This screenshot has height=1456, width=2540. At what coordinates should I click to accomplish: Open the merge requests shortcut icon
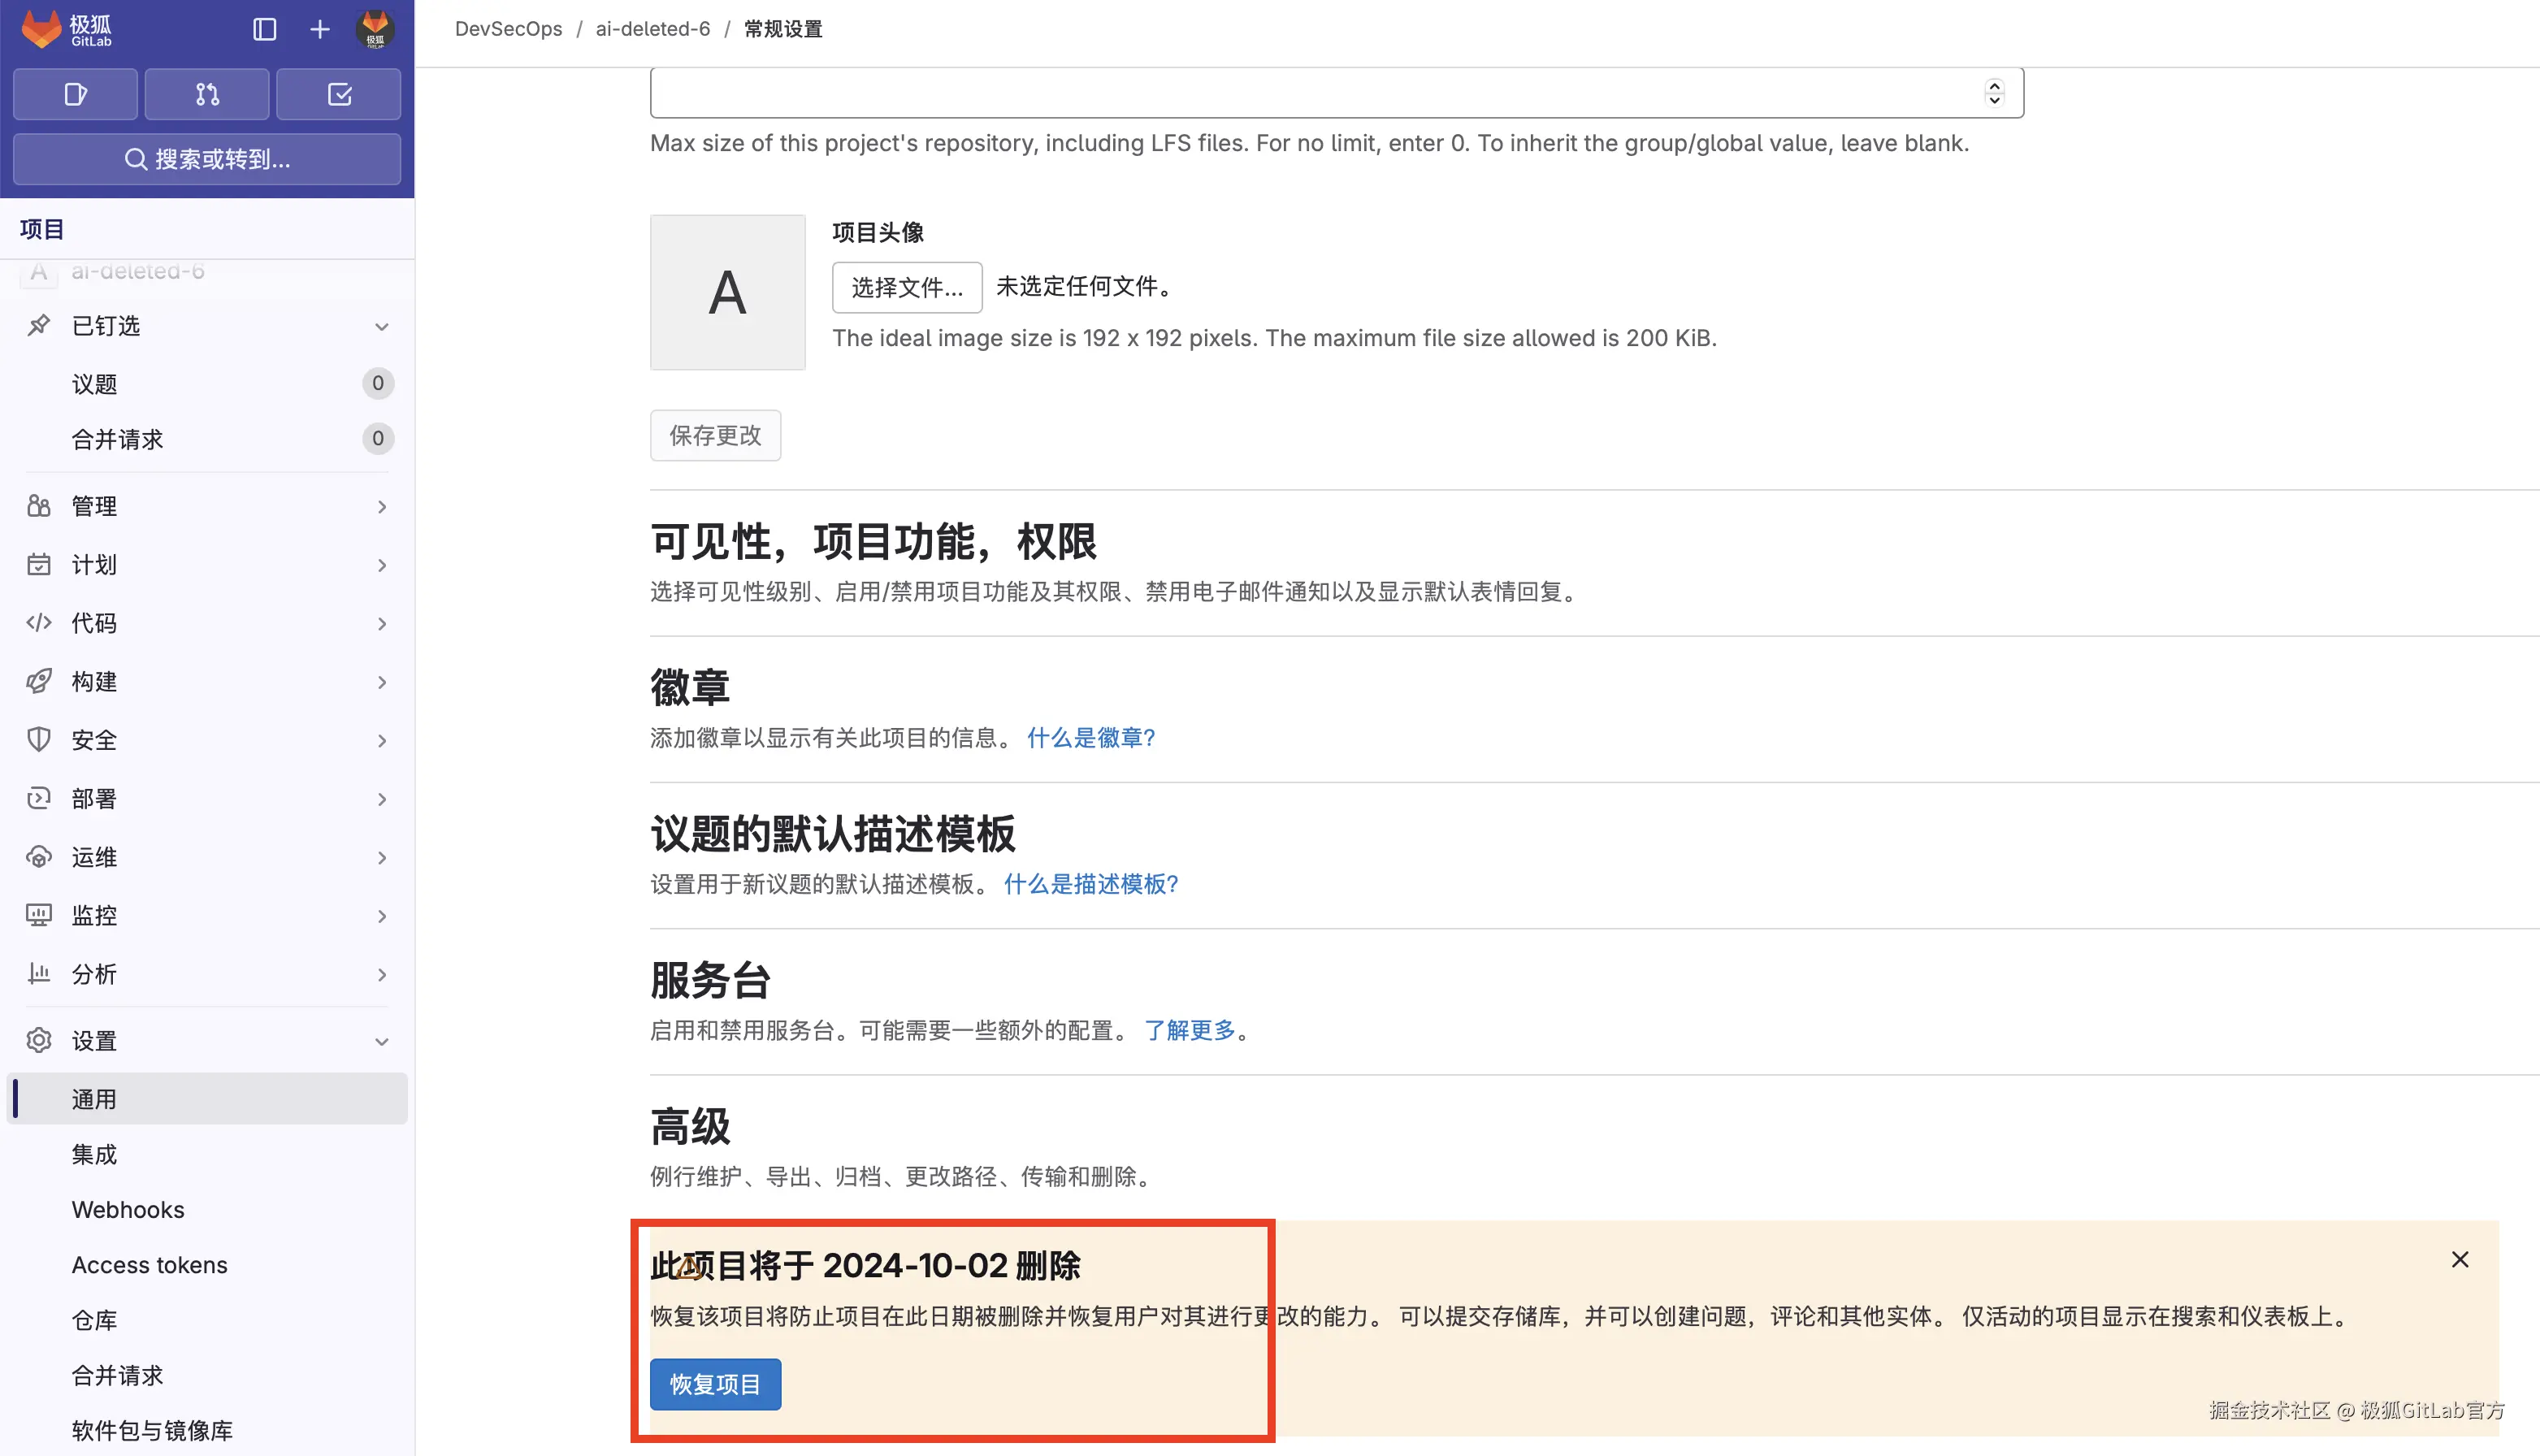207,94
